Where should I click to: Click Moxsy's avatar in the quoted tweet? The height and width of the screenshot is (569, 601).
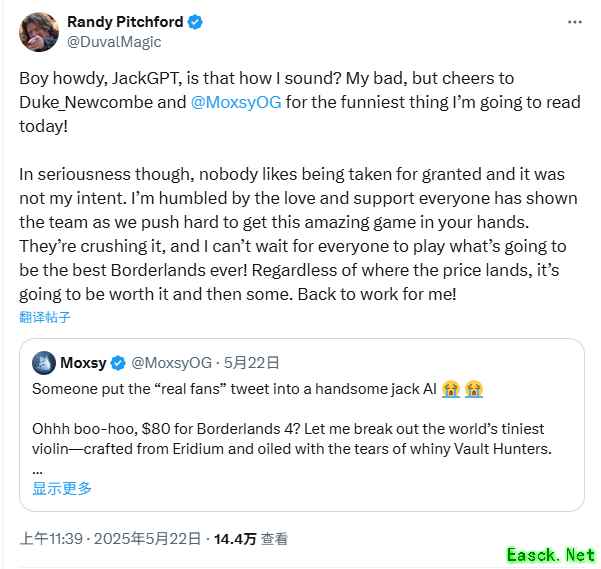point(43,362)
